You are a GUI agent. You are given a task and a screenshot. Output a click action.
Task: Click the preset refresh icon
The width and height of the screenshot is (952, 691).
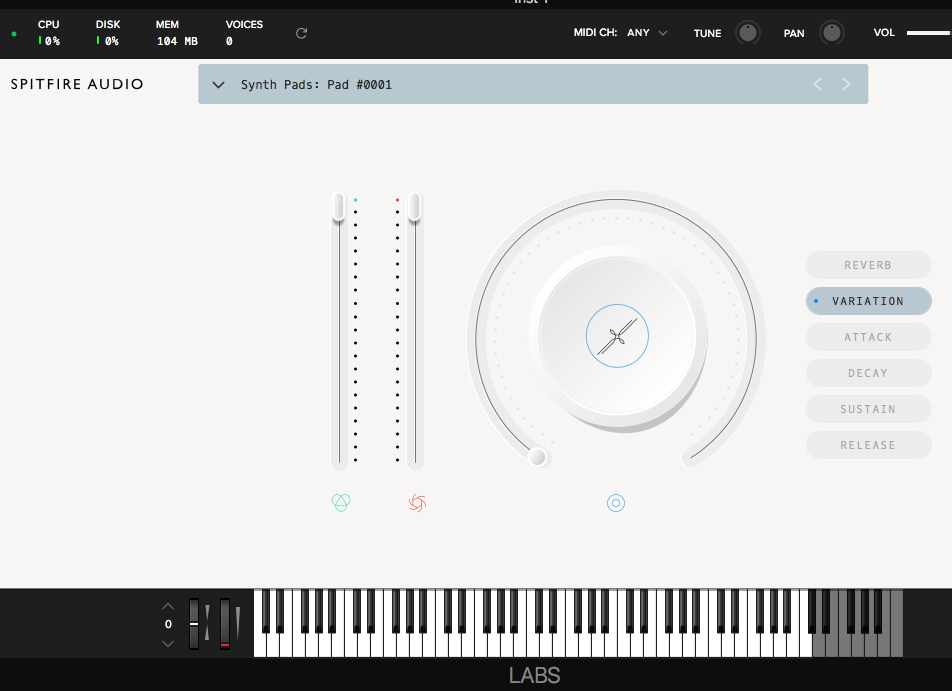point(301,33)
